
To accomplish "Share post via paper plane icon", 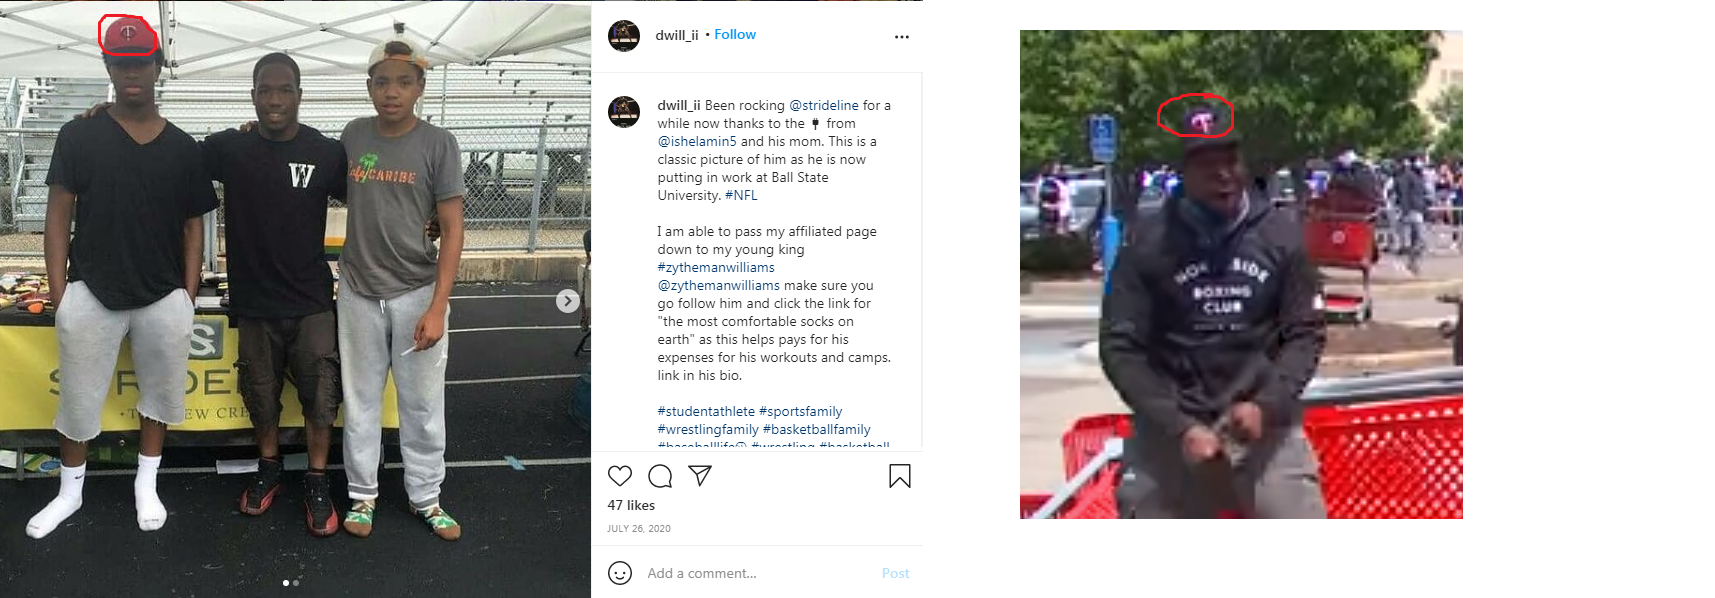I will (700, 475).
